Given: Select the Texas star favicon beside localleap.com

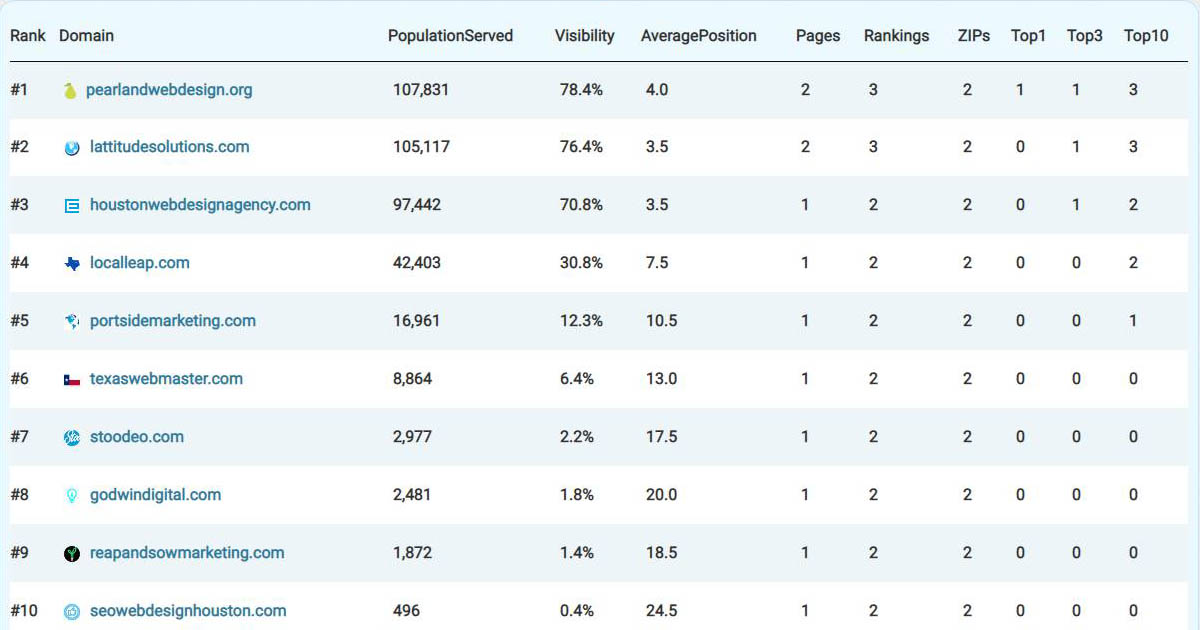Looking at the screenshot, I should [70, 262].
